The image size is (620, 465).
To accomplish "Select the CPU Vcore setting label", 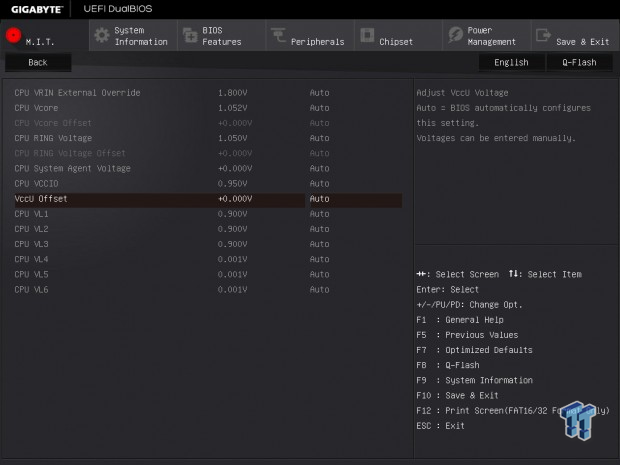I will (x=36, y=108).
